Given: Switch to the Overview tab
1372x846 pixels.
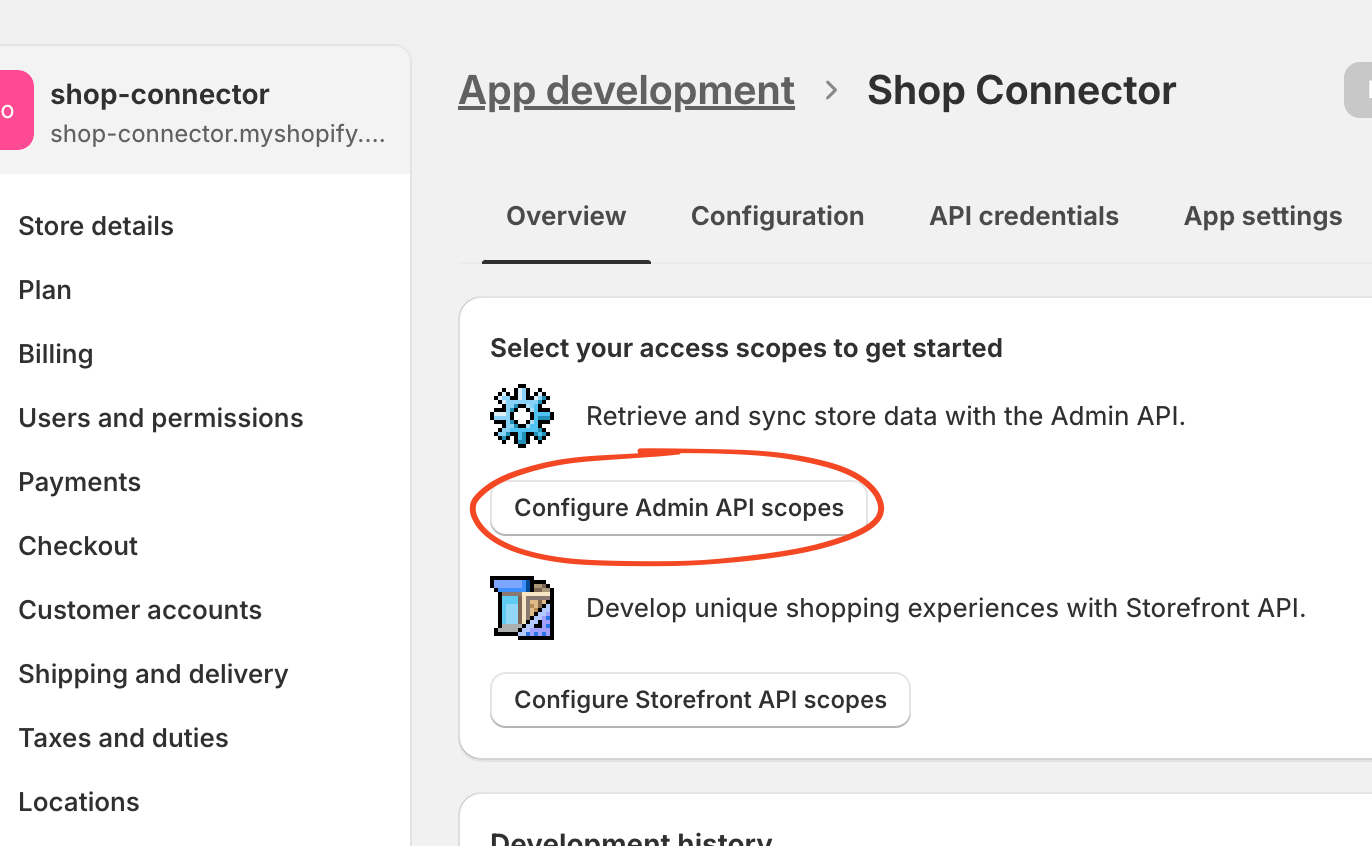Looking at the screenshot, I should [x=566, y=217].
